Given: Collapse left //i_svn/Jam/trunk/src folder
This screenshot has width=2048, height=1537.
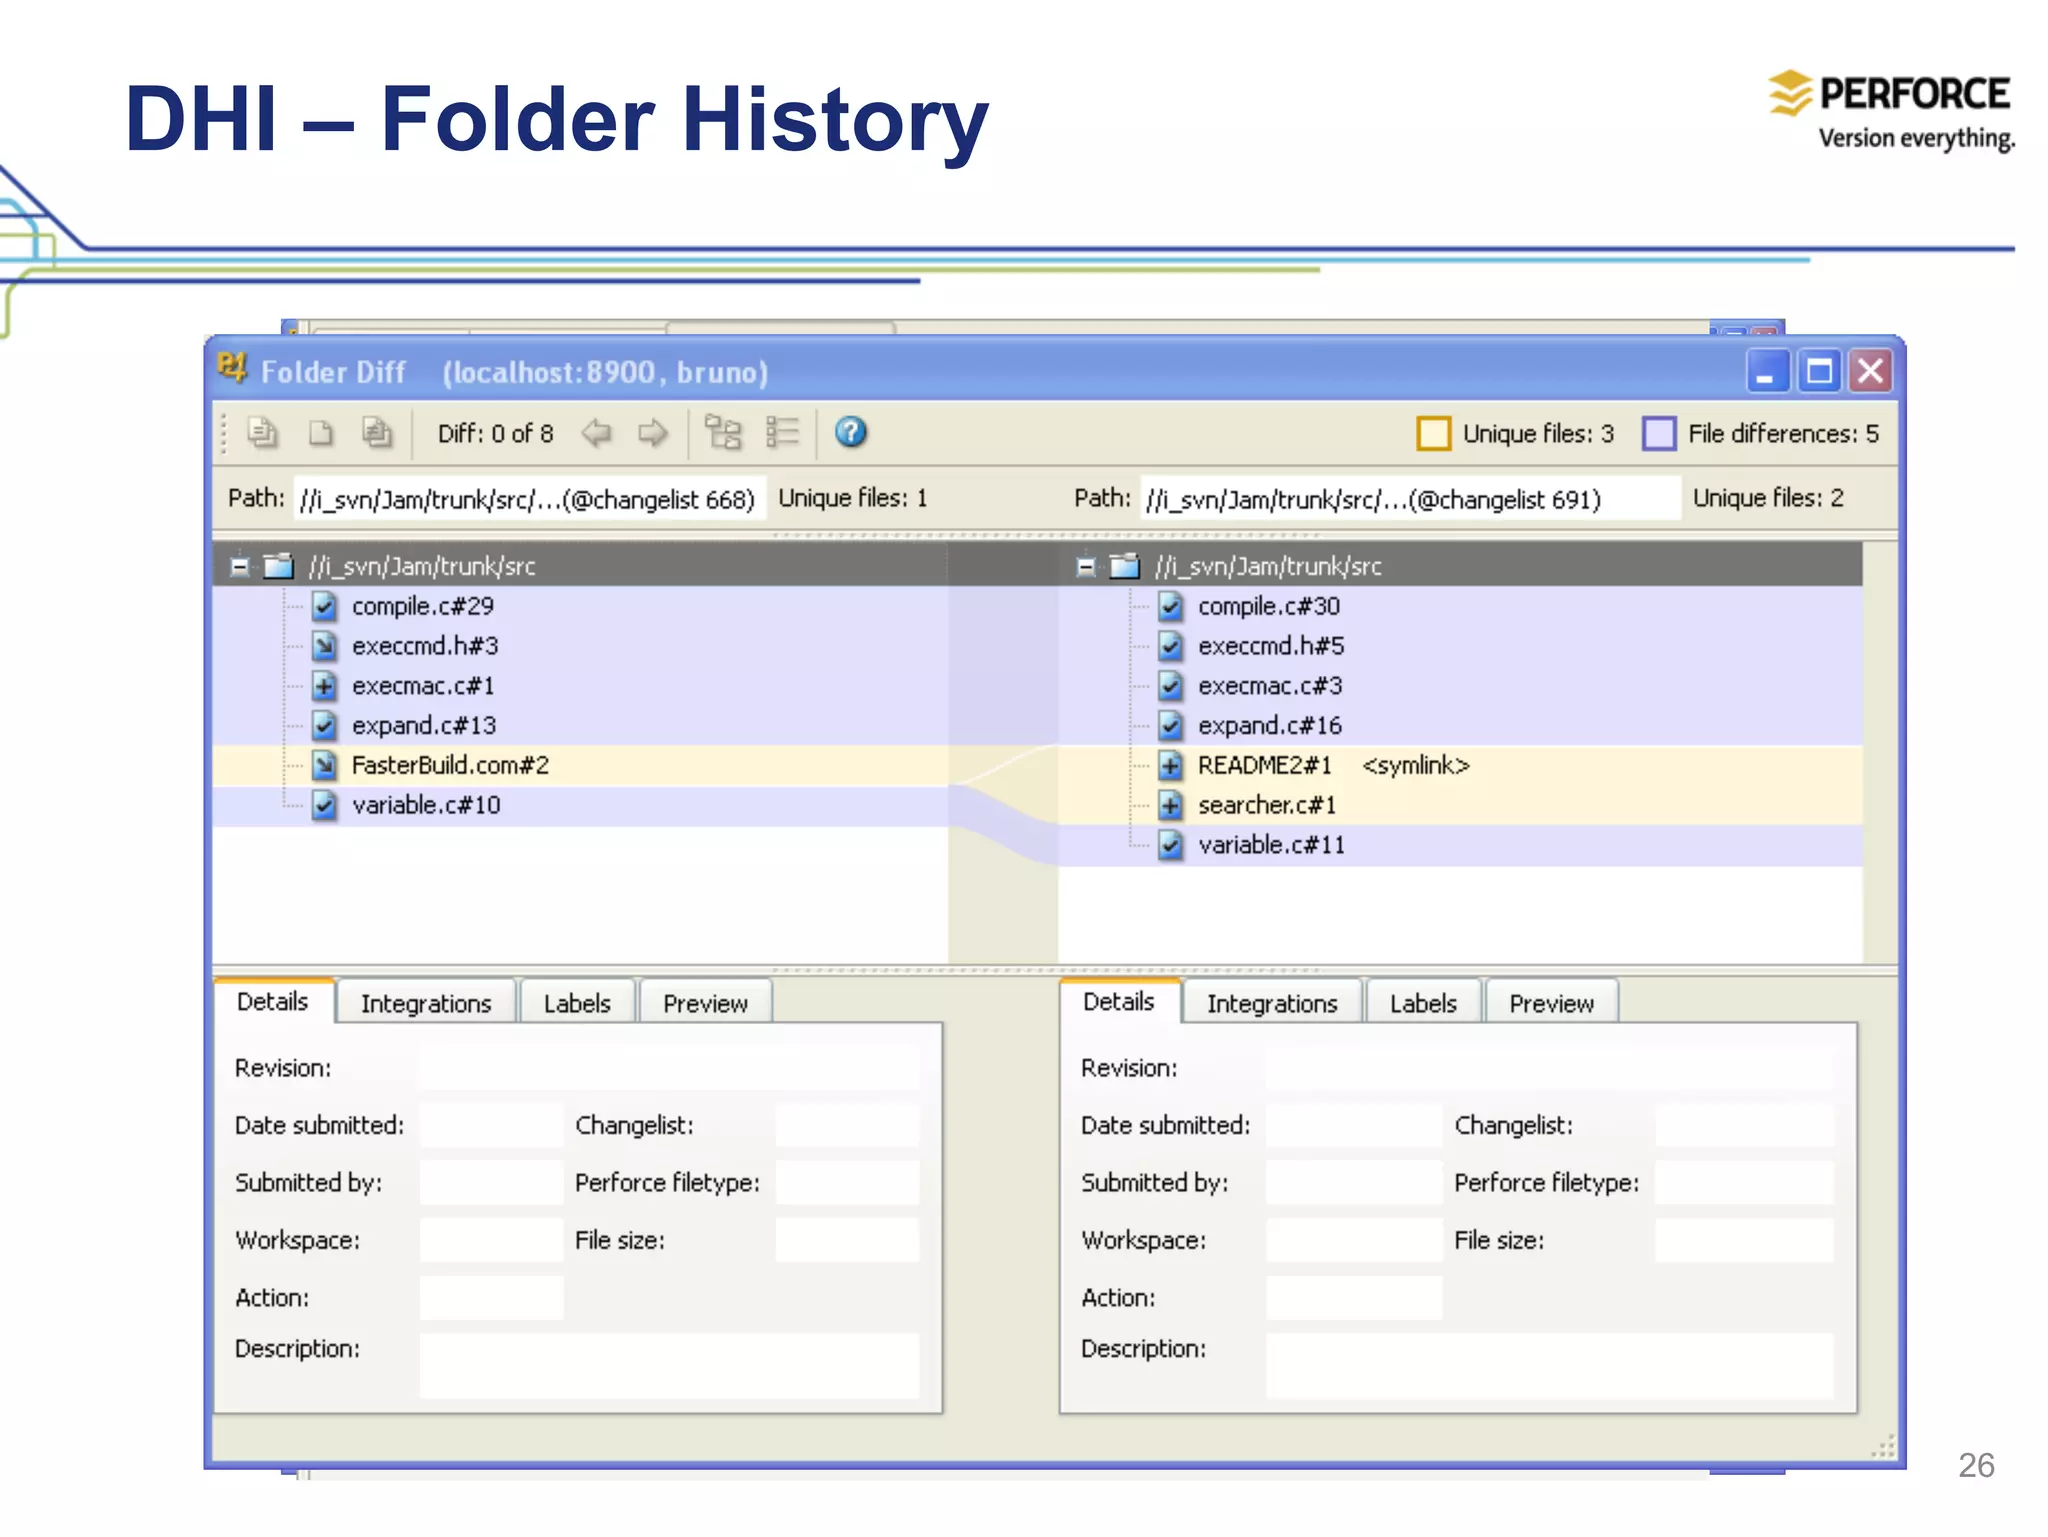Looking at the screenshot, I should tap(240, 567).
